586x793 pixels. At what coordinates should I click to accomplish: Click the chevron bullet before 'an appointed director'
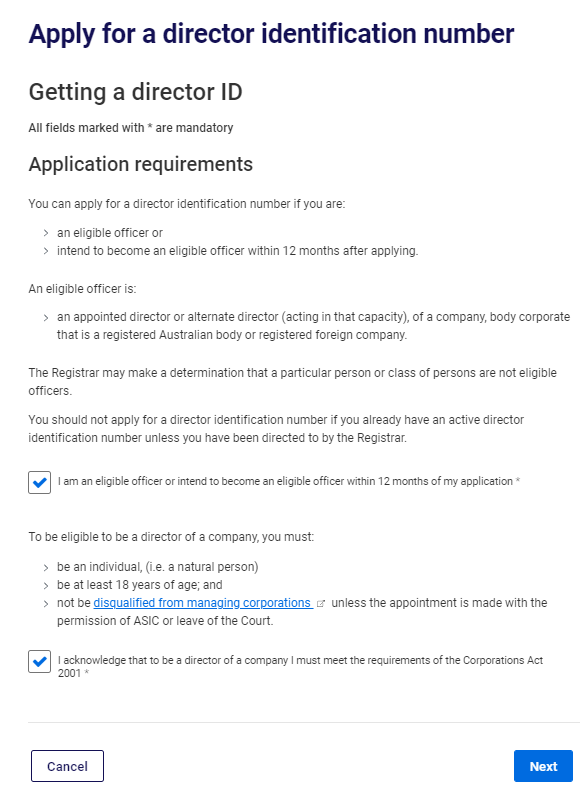click(46, 318)
